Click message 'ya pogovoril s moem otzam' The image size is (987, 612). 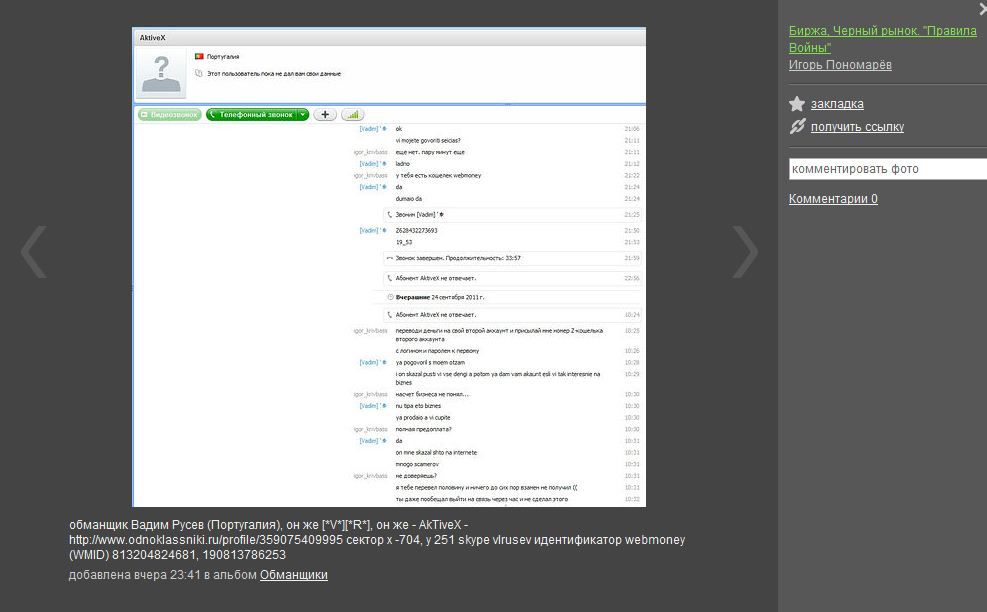pyautogui.click(x=430, y=363)
